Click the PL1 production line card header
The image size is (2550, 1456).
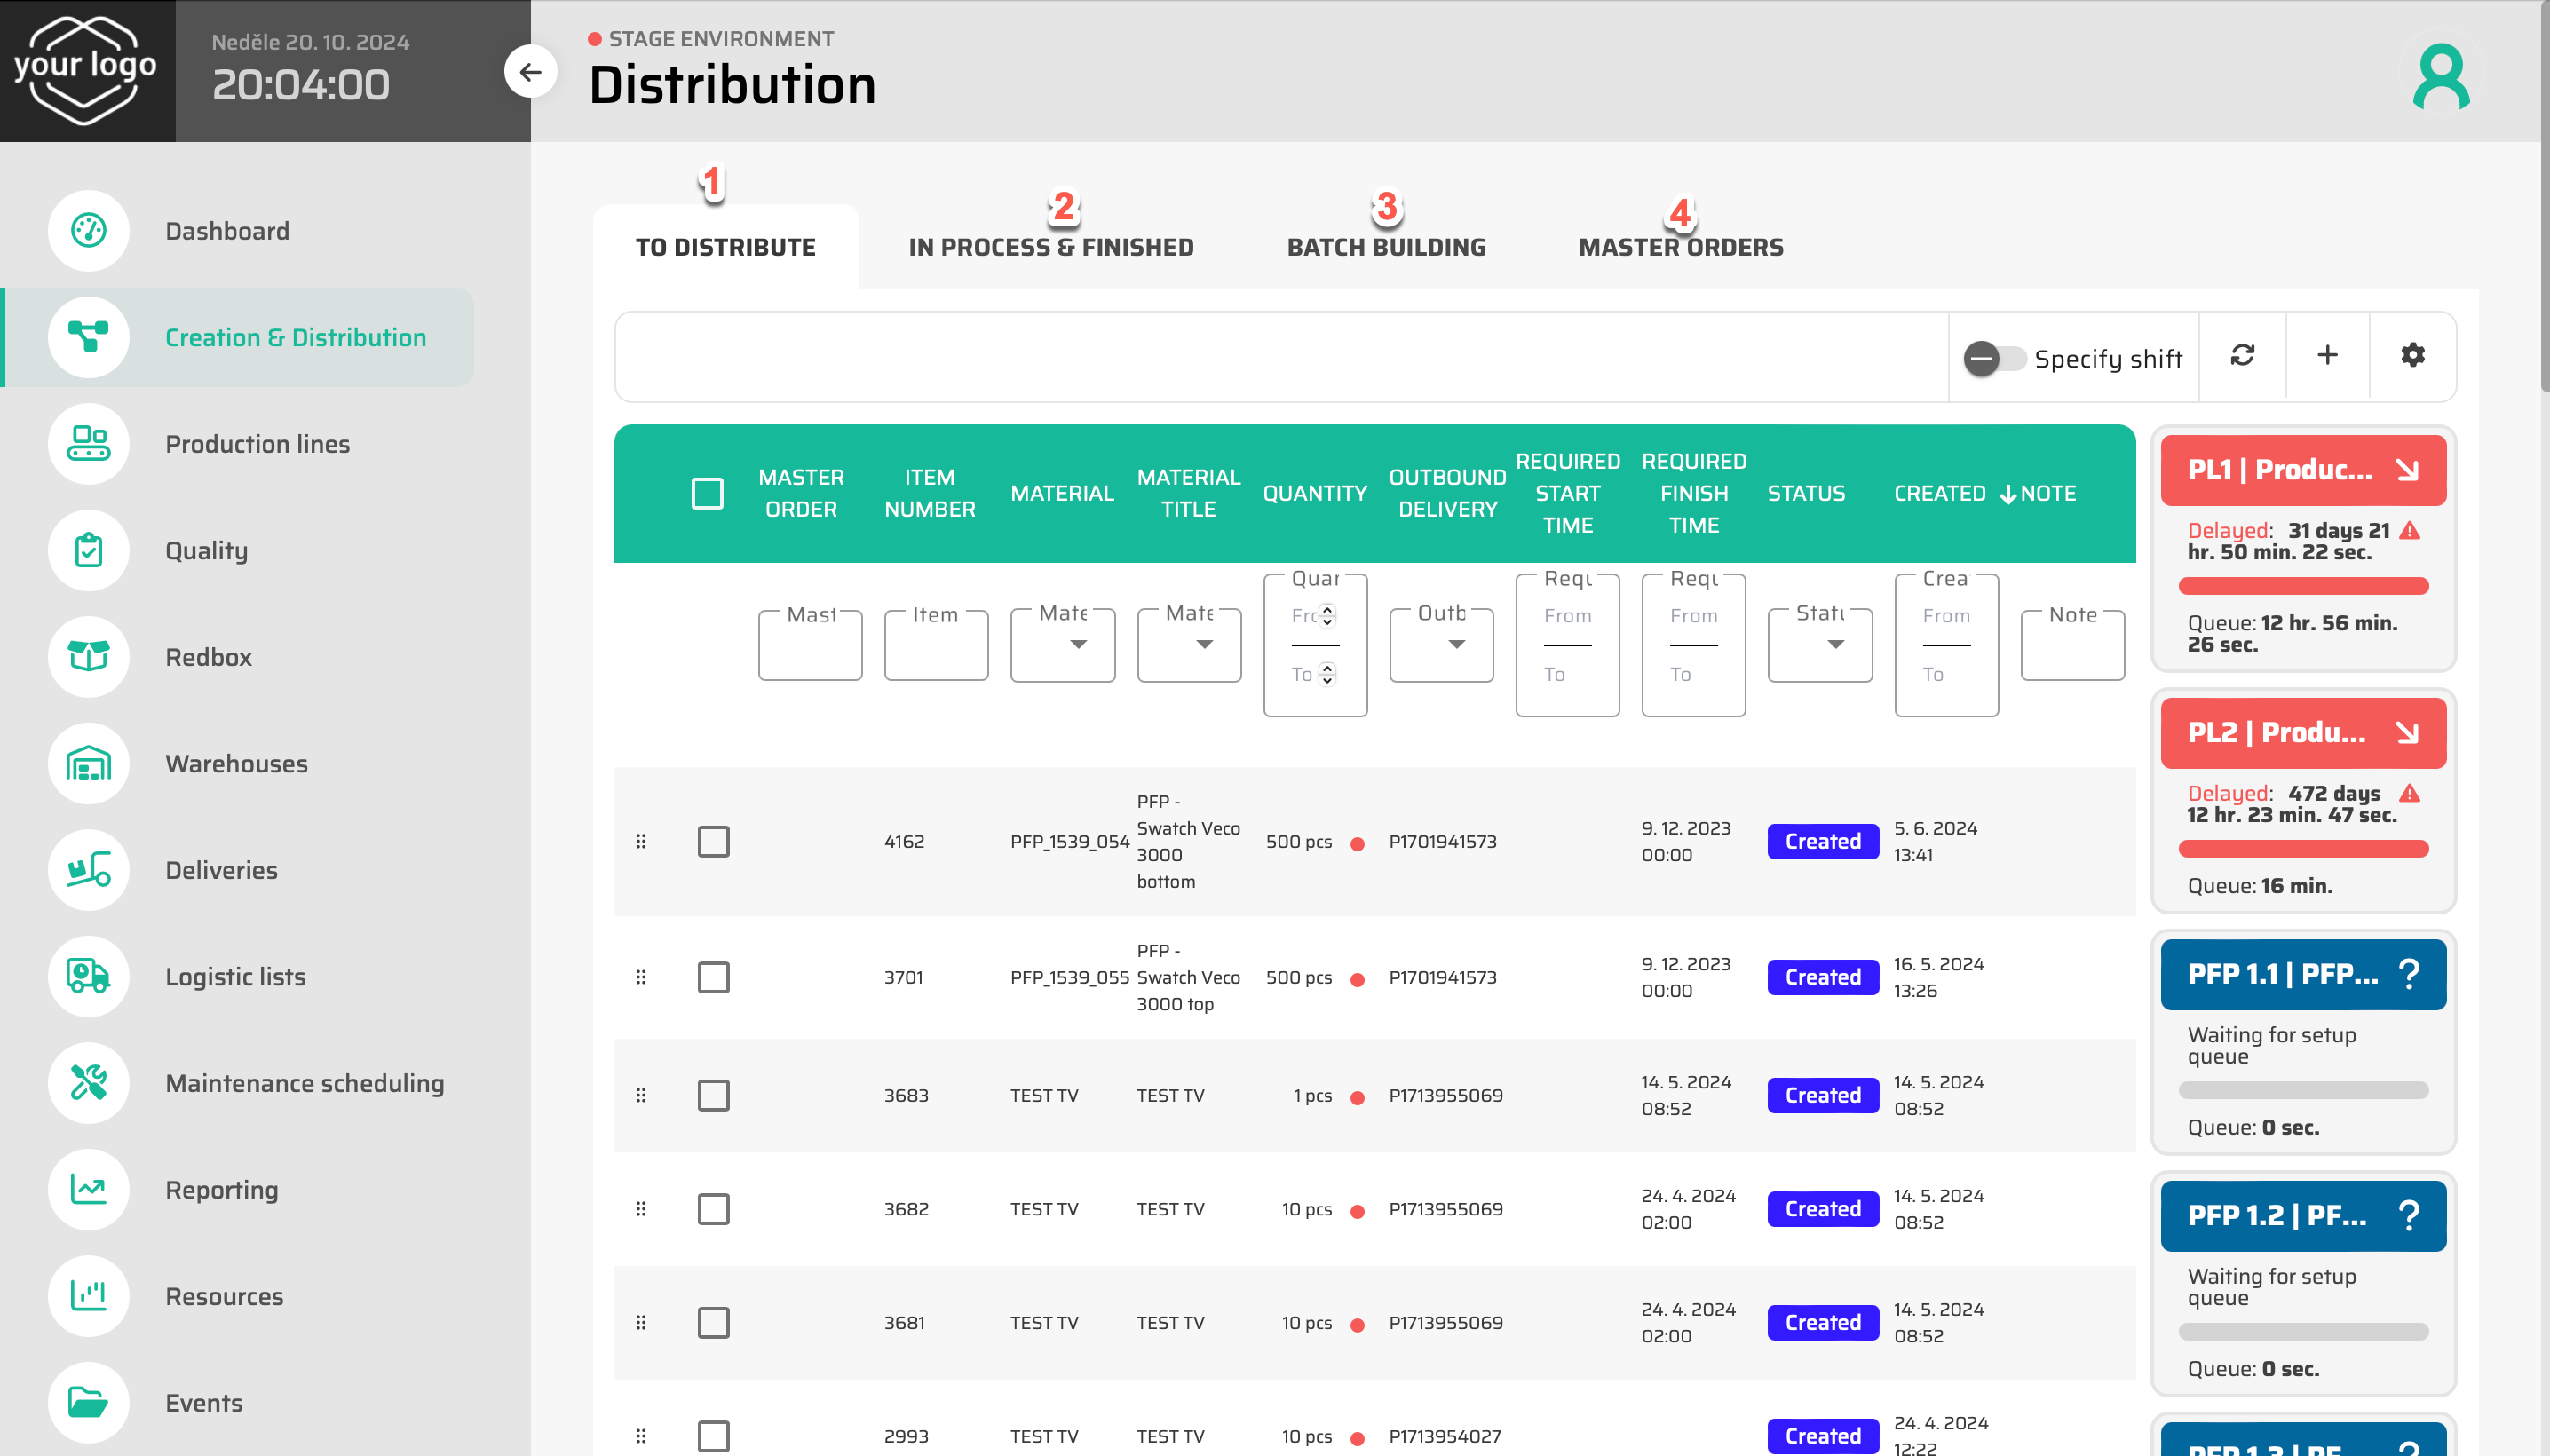(2302, 470)
